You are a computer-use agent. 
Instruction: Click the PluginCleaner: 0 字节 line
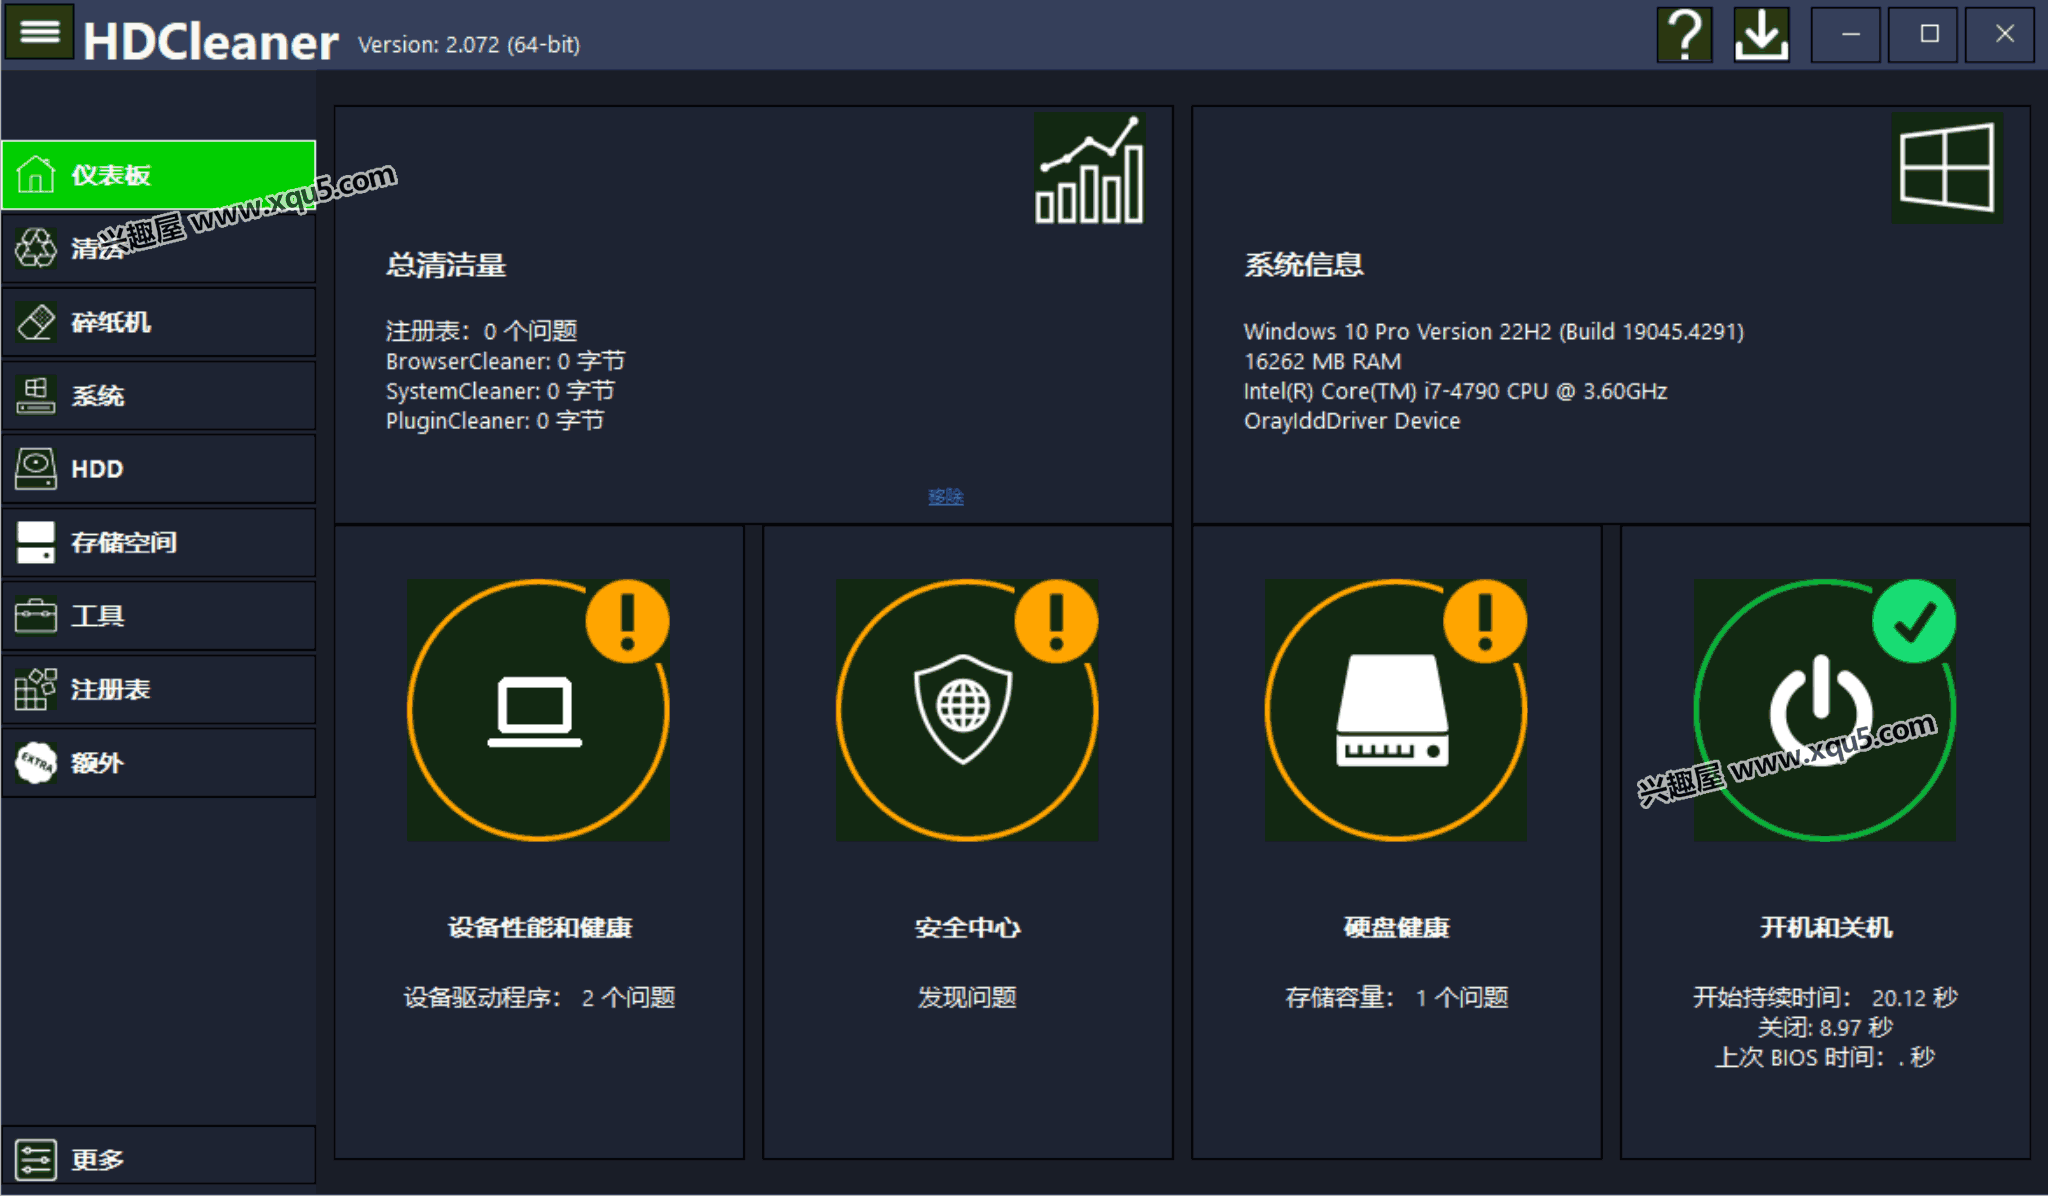click(495, 421)
